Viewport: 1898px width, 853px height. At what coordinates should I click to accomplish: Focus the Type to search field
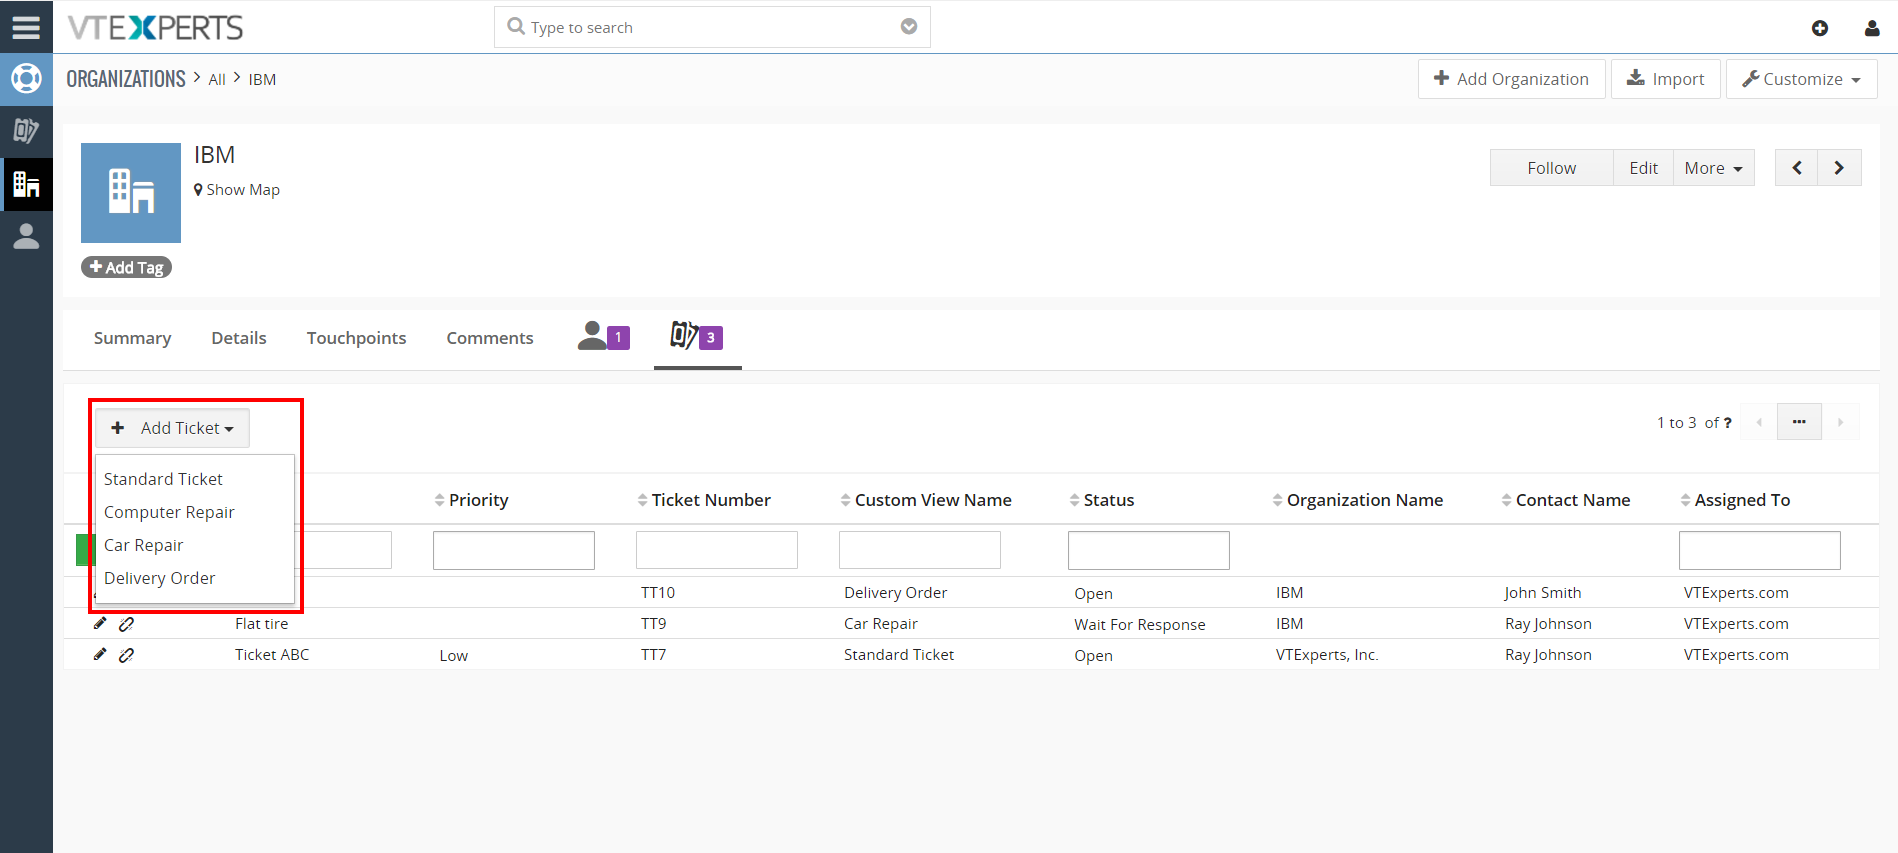point(712,27)
